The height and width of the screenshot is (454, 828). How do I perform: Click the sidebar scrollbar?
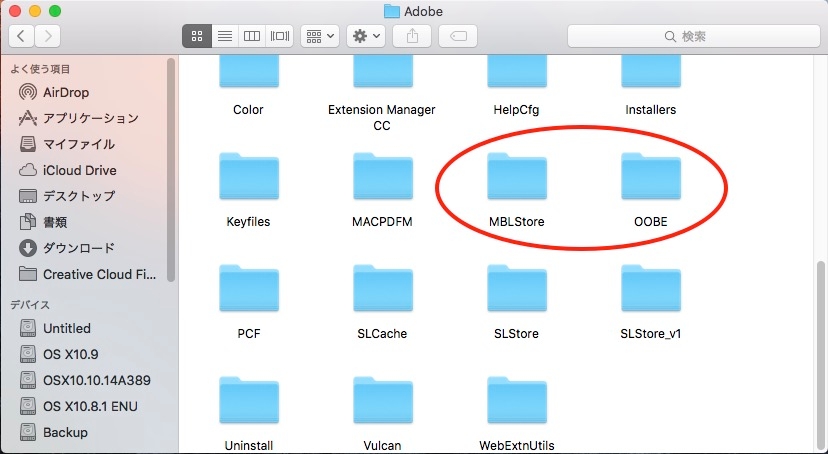171,170
